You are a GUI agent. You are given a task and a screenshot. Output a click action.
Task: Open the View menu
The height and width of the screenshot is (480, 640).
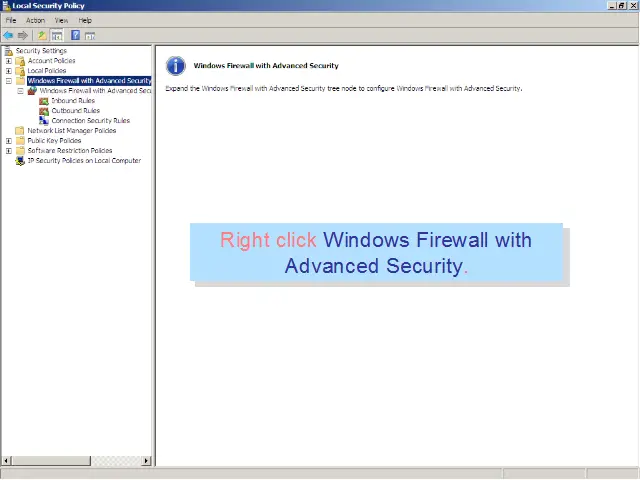click(61, 20)
